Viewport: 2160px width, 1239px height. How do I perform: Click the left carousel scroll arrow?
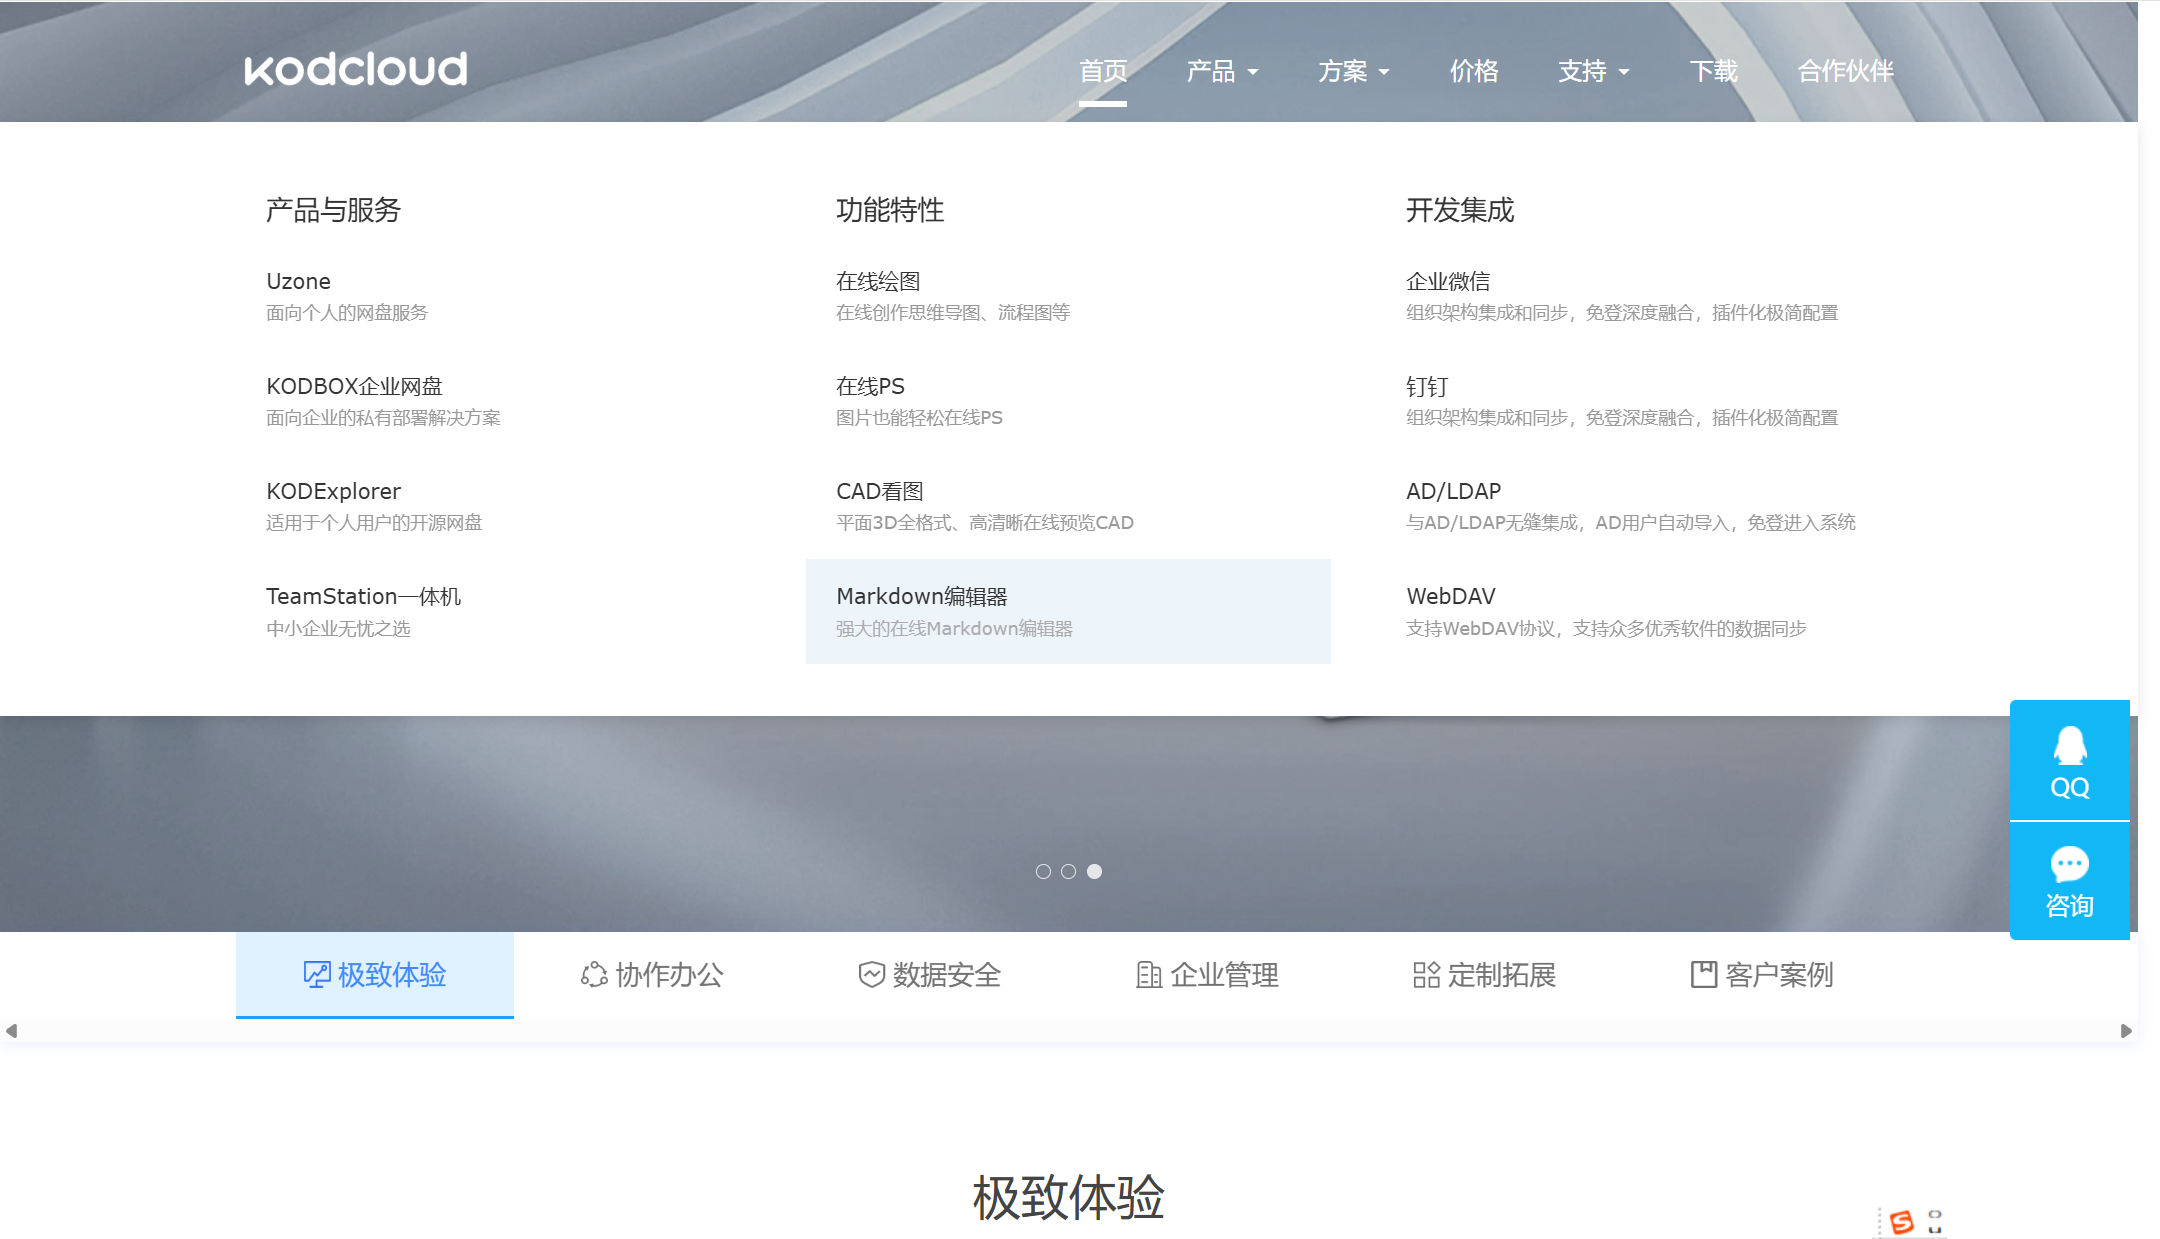12,1031
